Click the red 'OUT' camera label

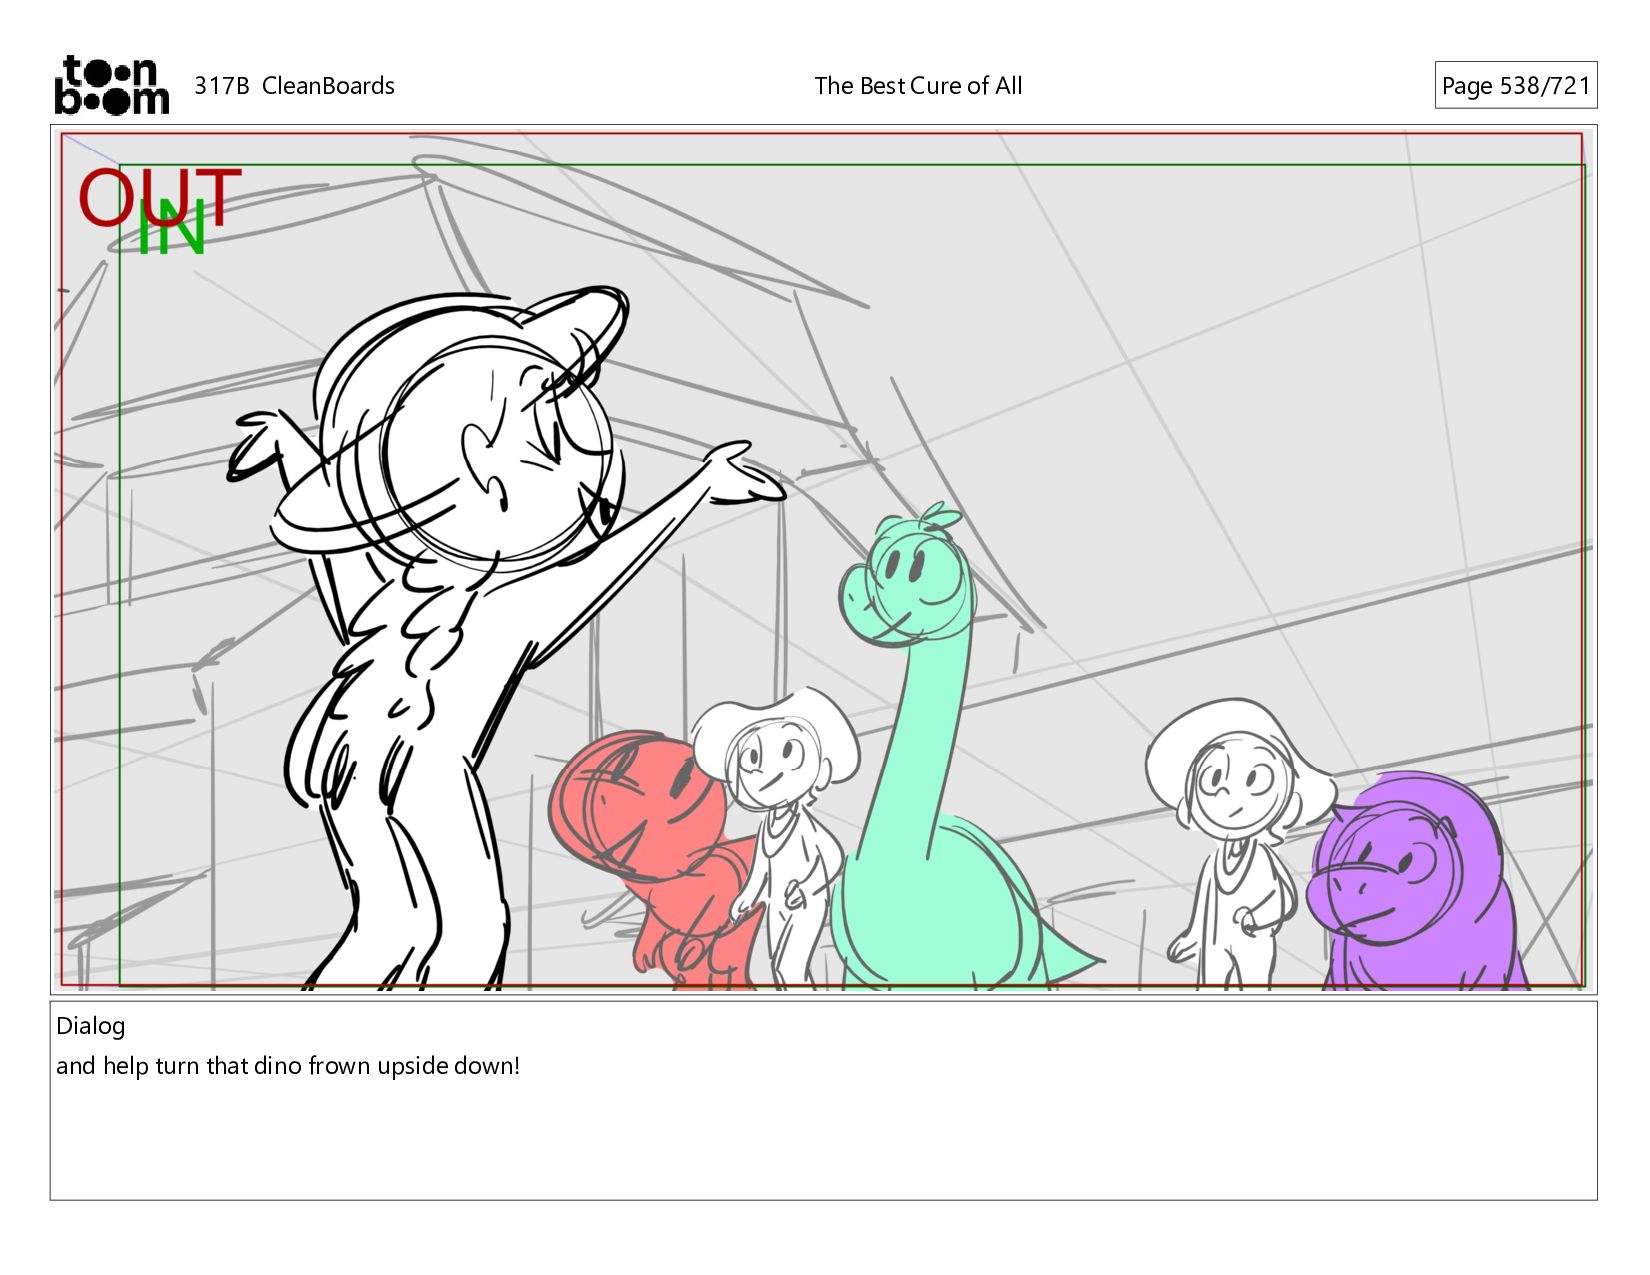coord(160,197)
